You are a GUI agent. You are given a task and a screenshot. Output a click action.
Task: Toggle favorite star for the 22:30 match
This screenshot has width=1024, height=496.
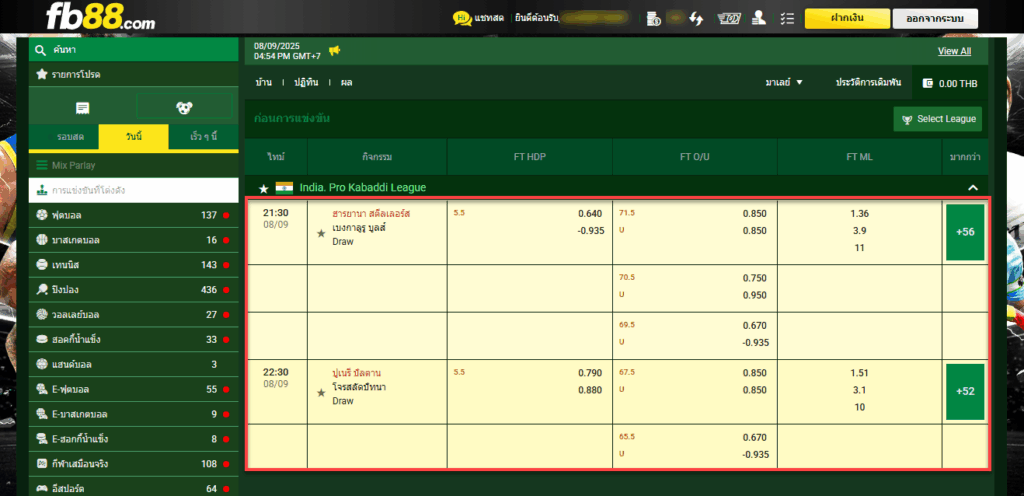tap(321, 392)
